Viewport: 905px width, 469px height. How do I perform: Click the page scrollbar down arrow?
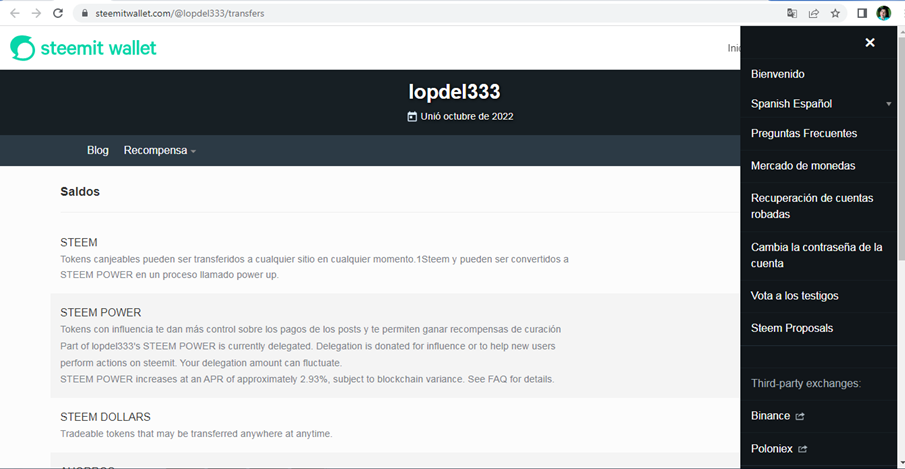coord(900,463)
